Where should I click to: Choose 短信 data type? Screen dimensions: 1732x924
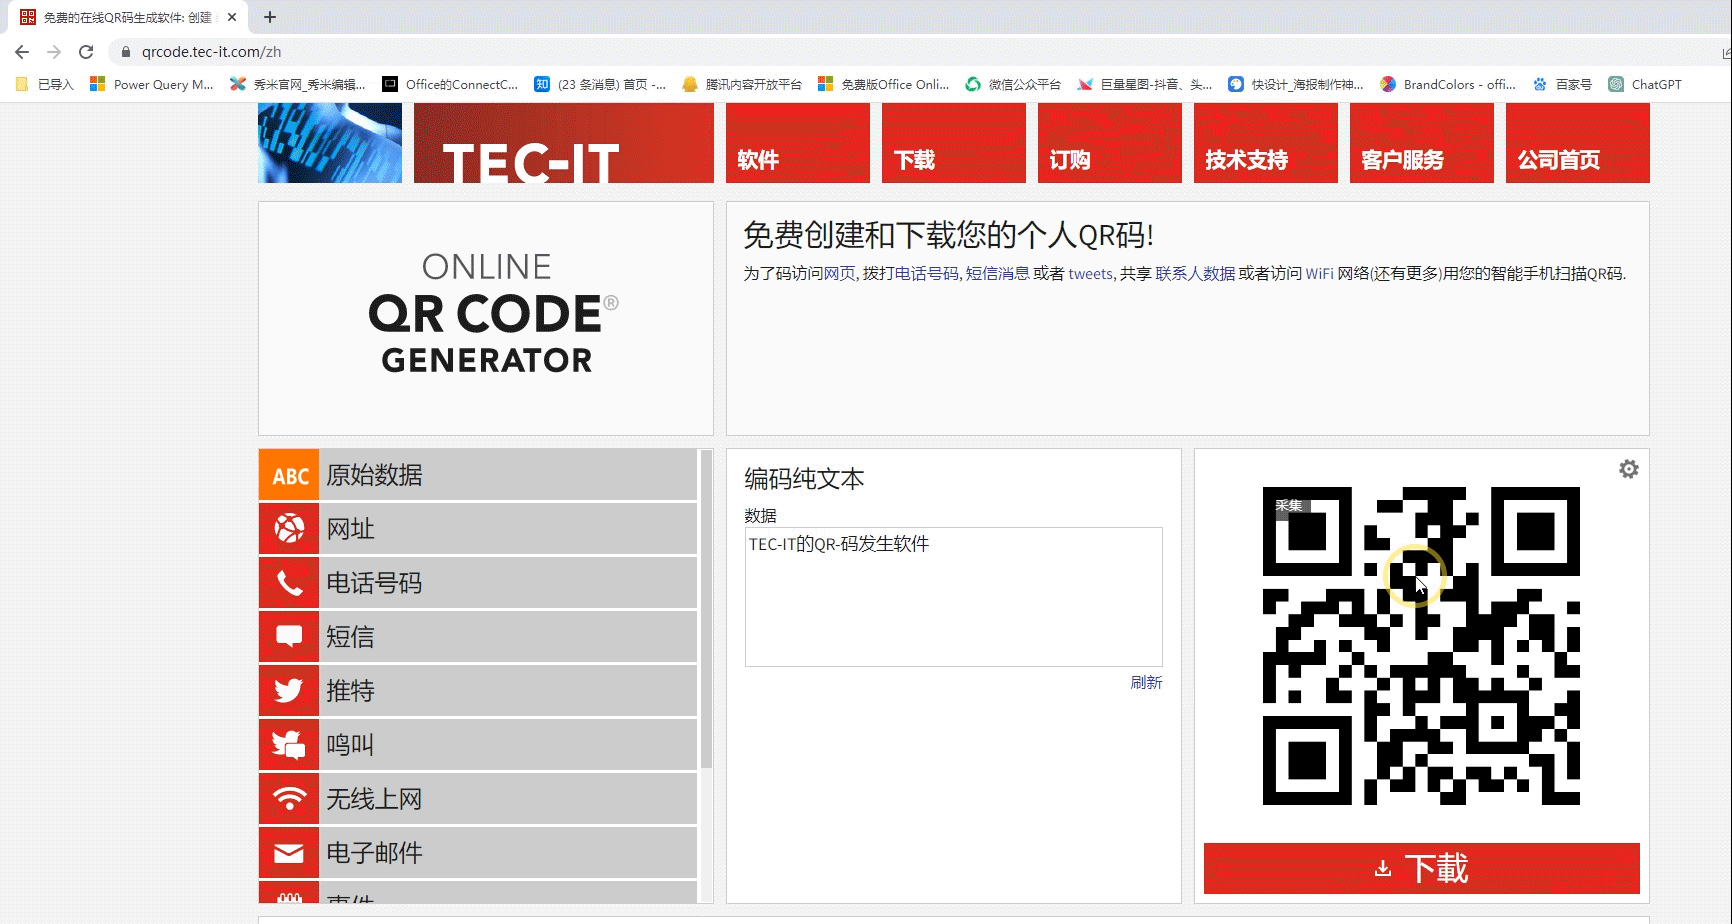478,637
